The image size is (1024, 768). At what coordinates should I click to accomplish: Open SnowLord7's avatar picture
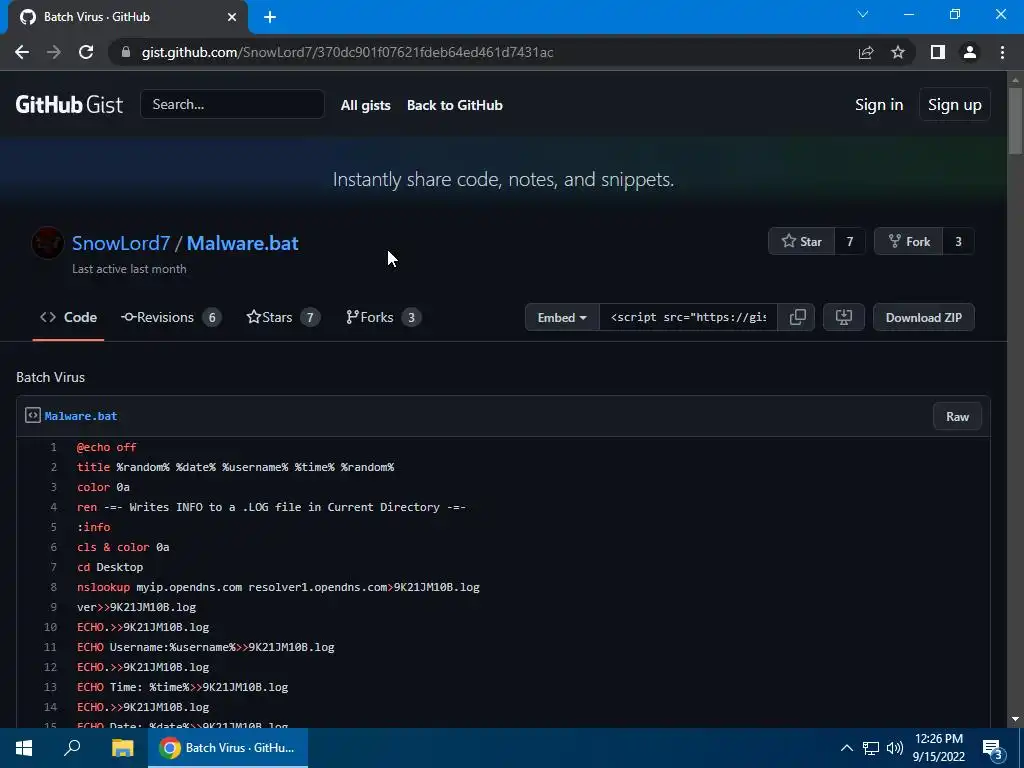point(48,243)
